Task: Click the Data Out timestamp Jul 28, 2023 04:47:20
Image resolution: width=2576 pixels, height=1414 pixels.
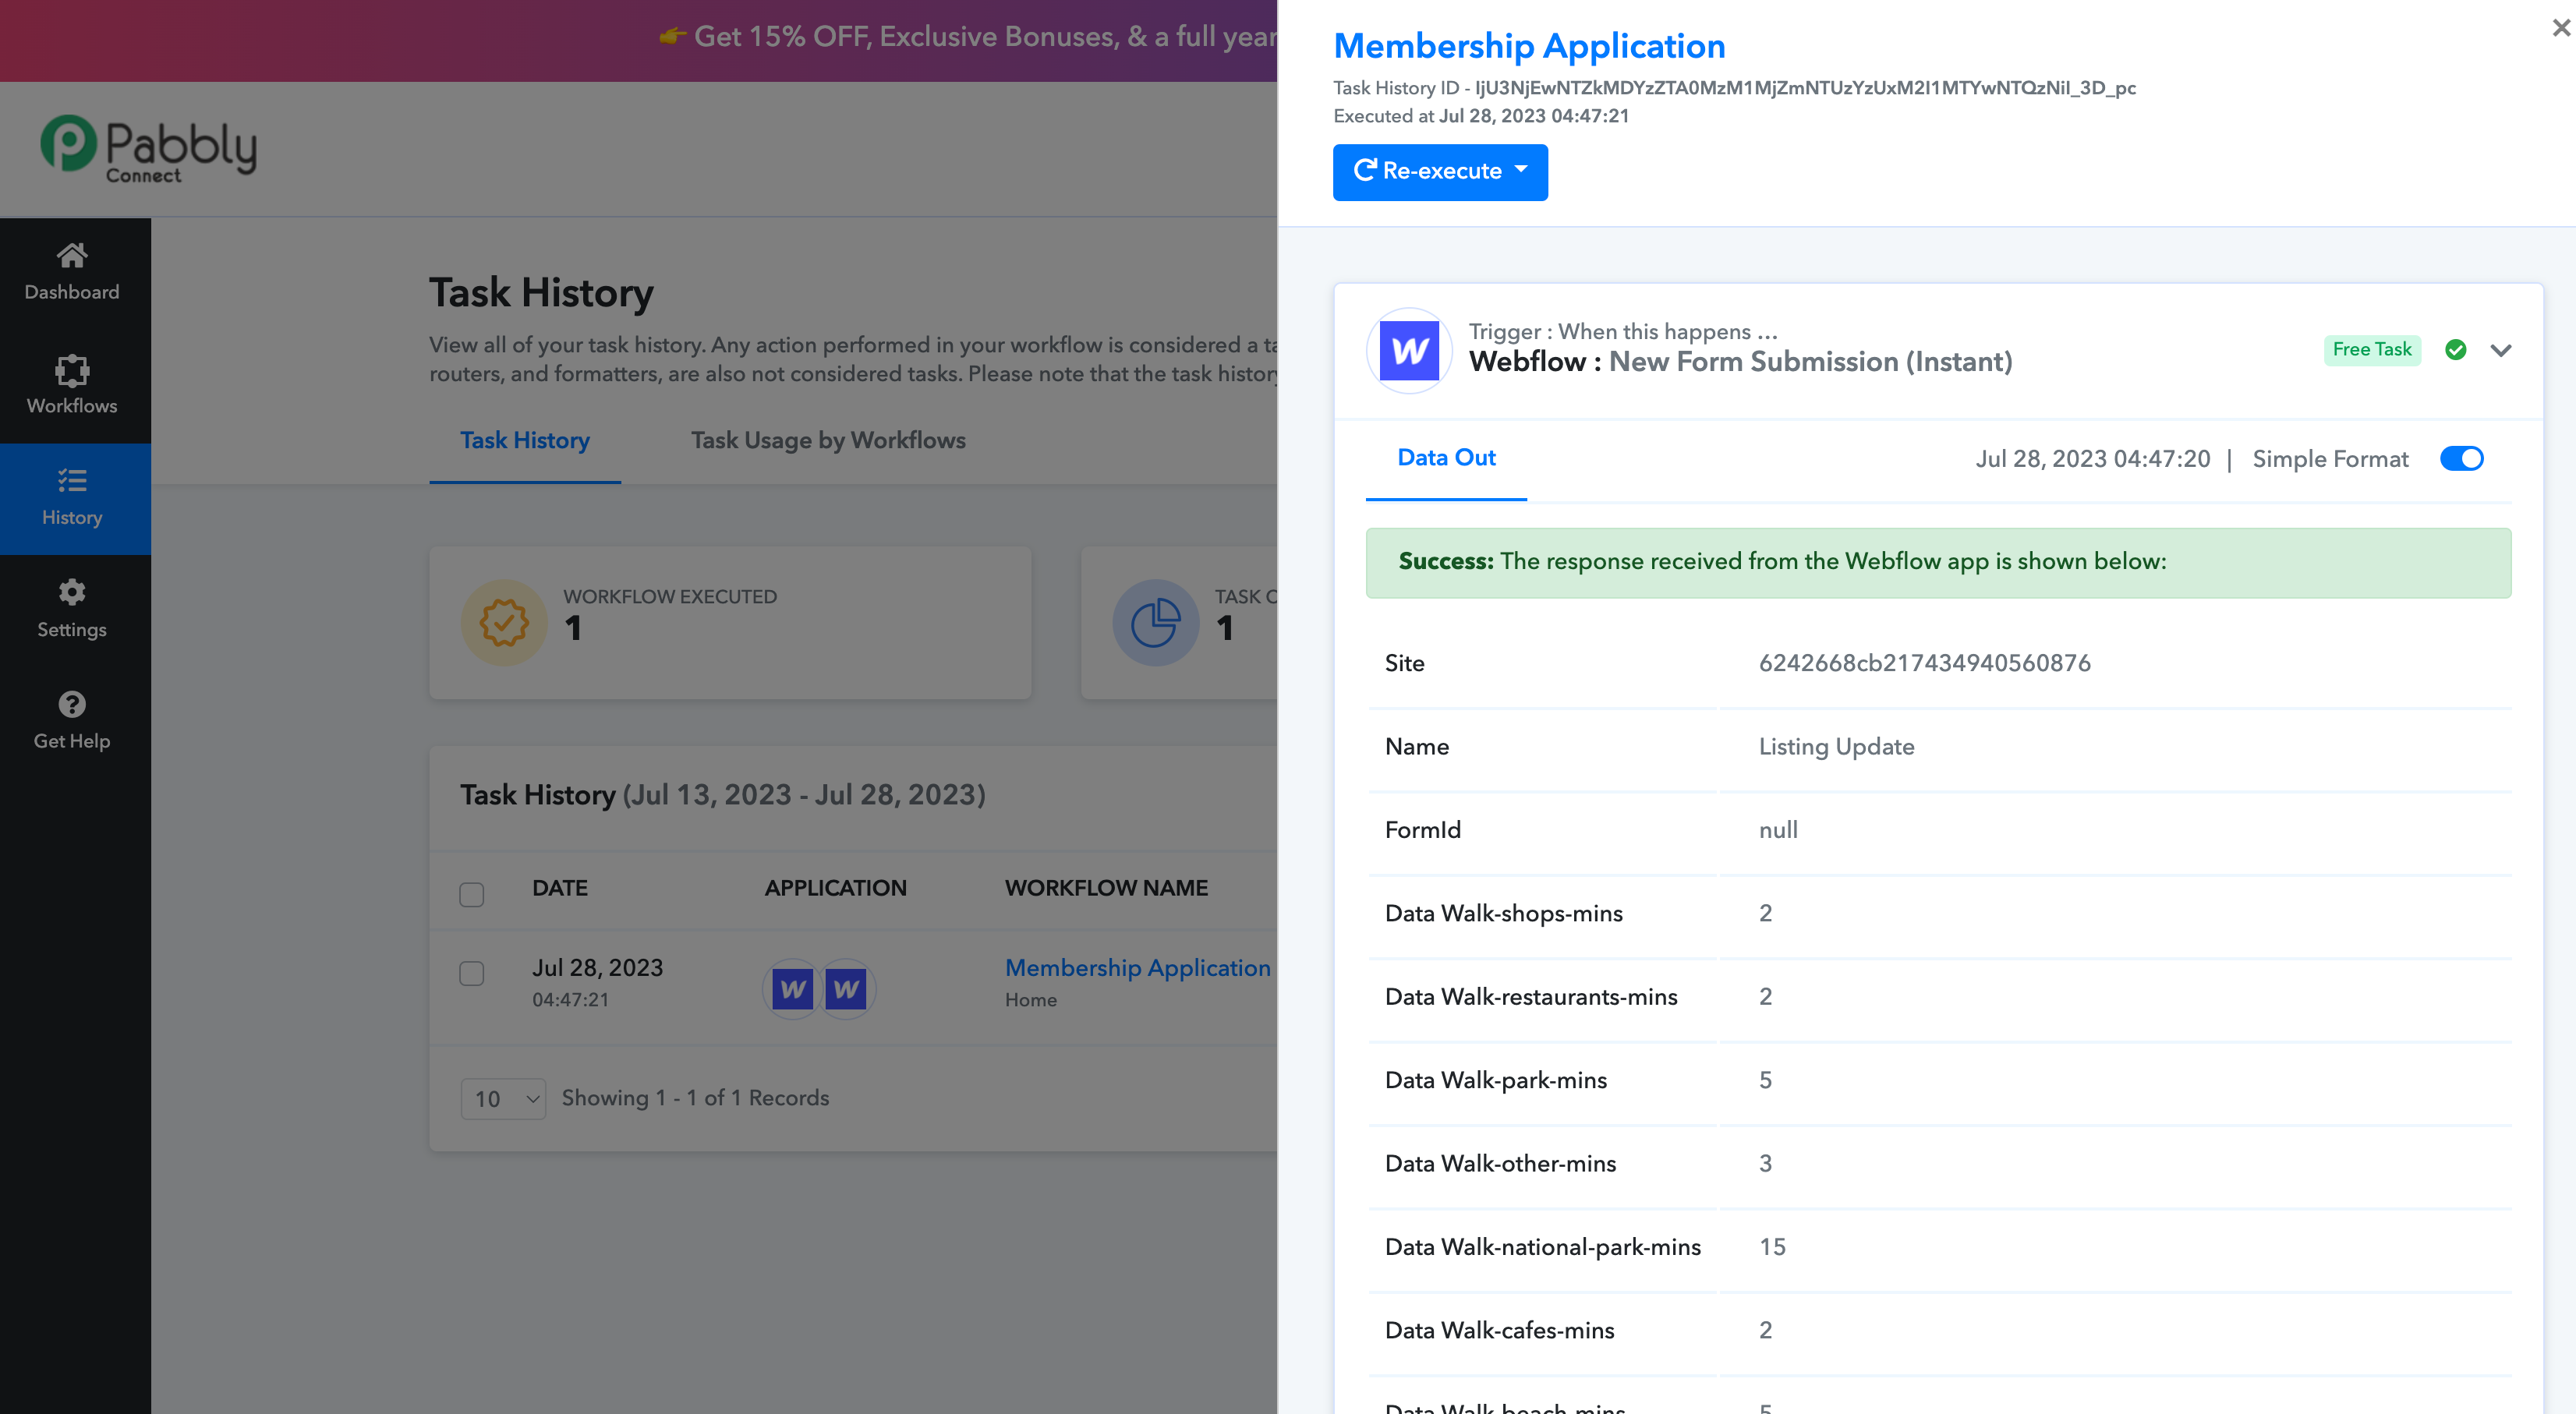Action: click(x=2093, y=459)
